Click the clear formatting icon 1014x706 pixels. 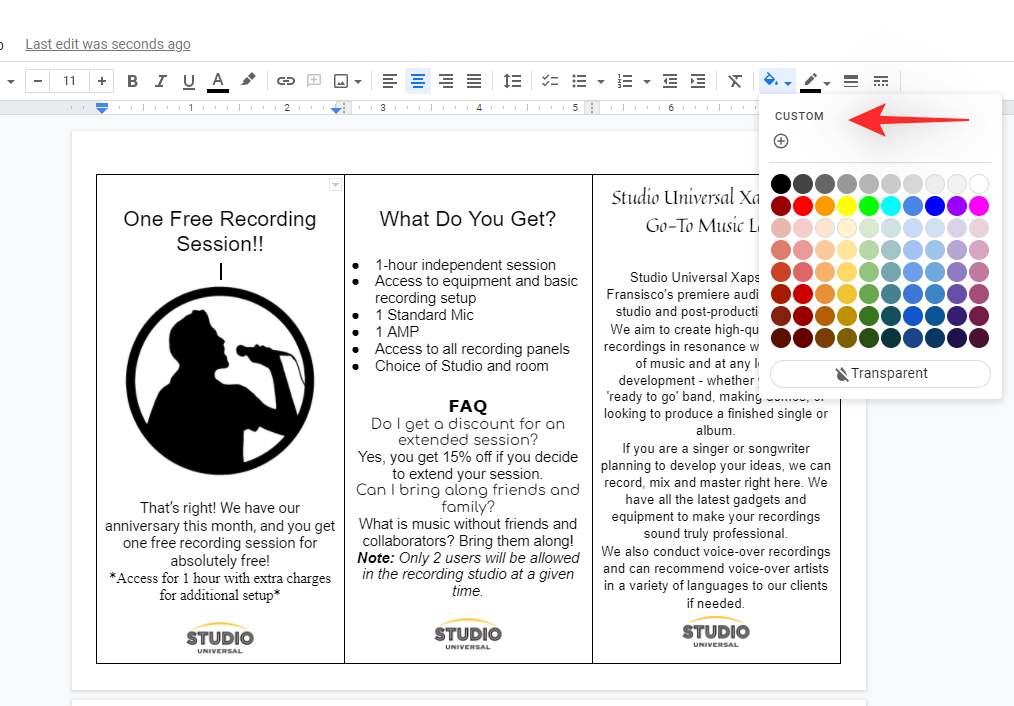coord(735,81)
